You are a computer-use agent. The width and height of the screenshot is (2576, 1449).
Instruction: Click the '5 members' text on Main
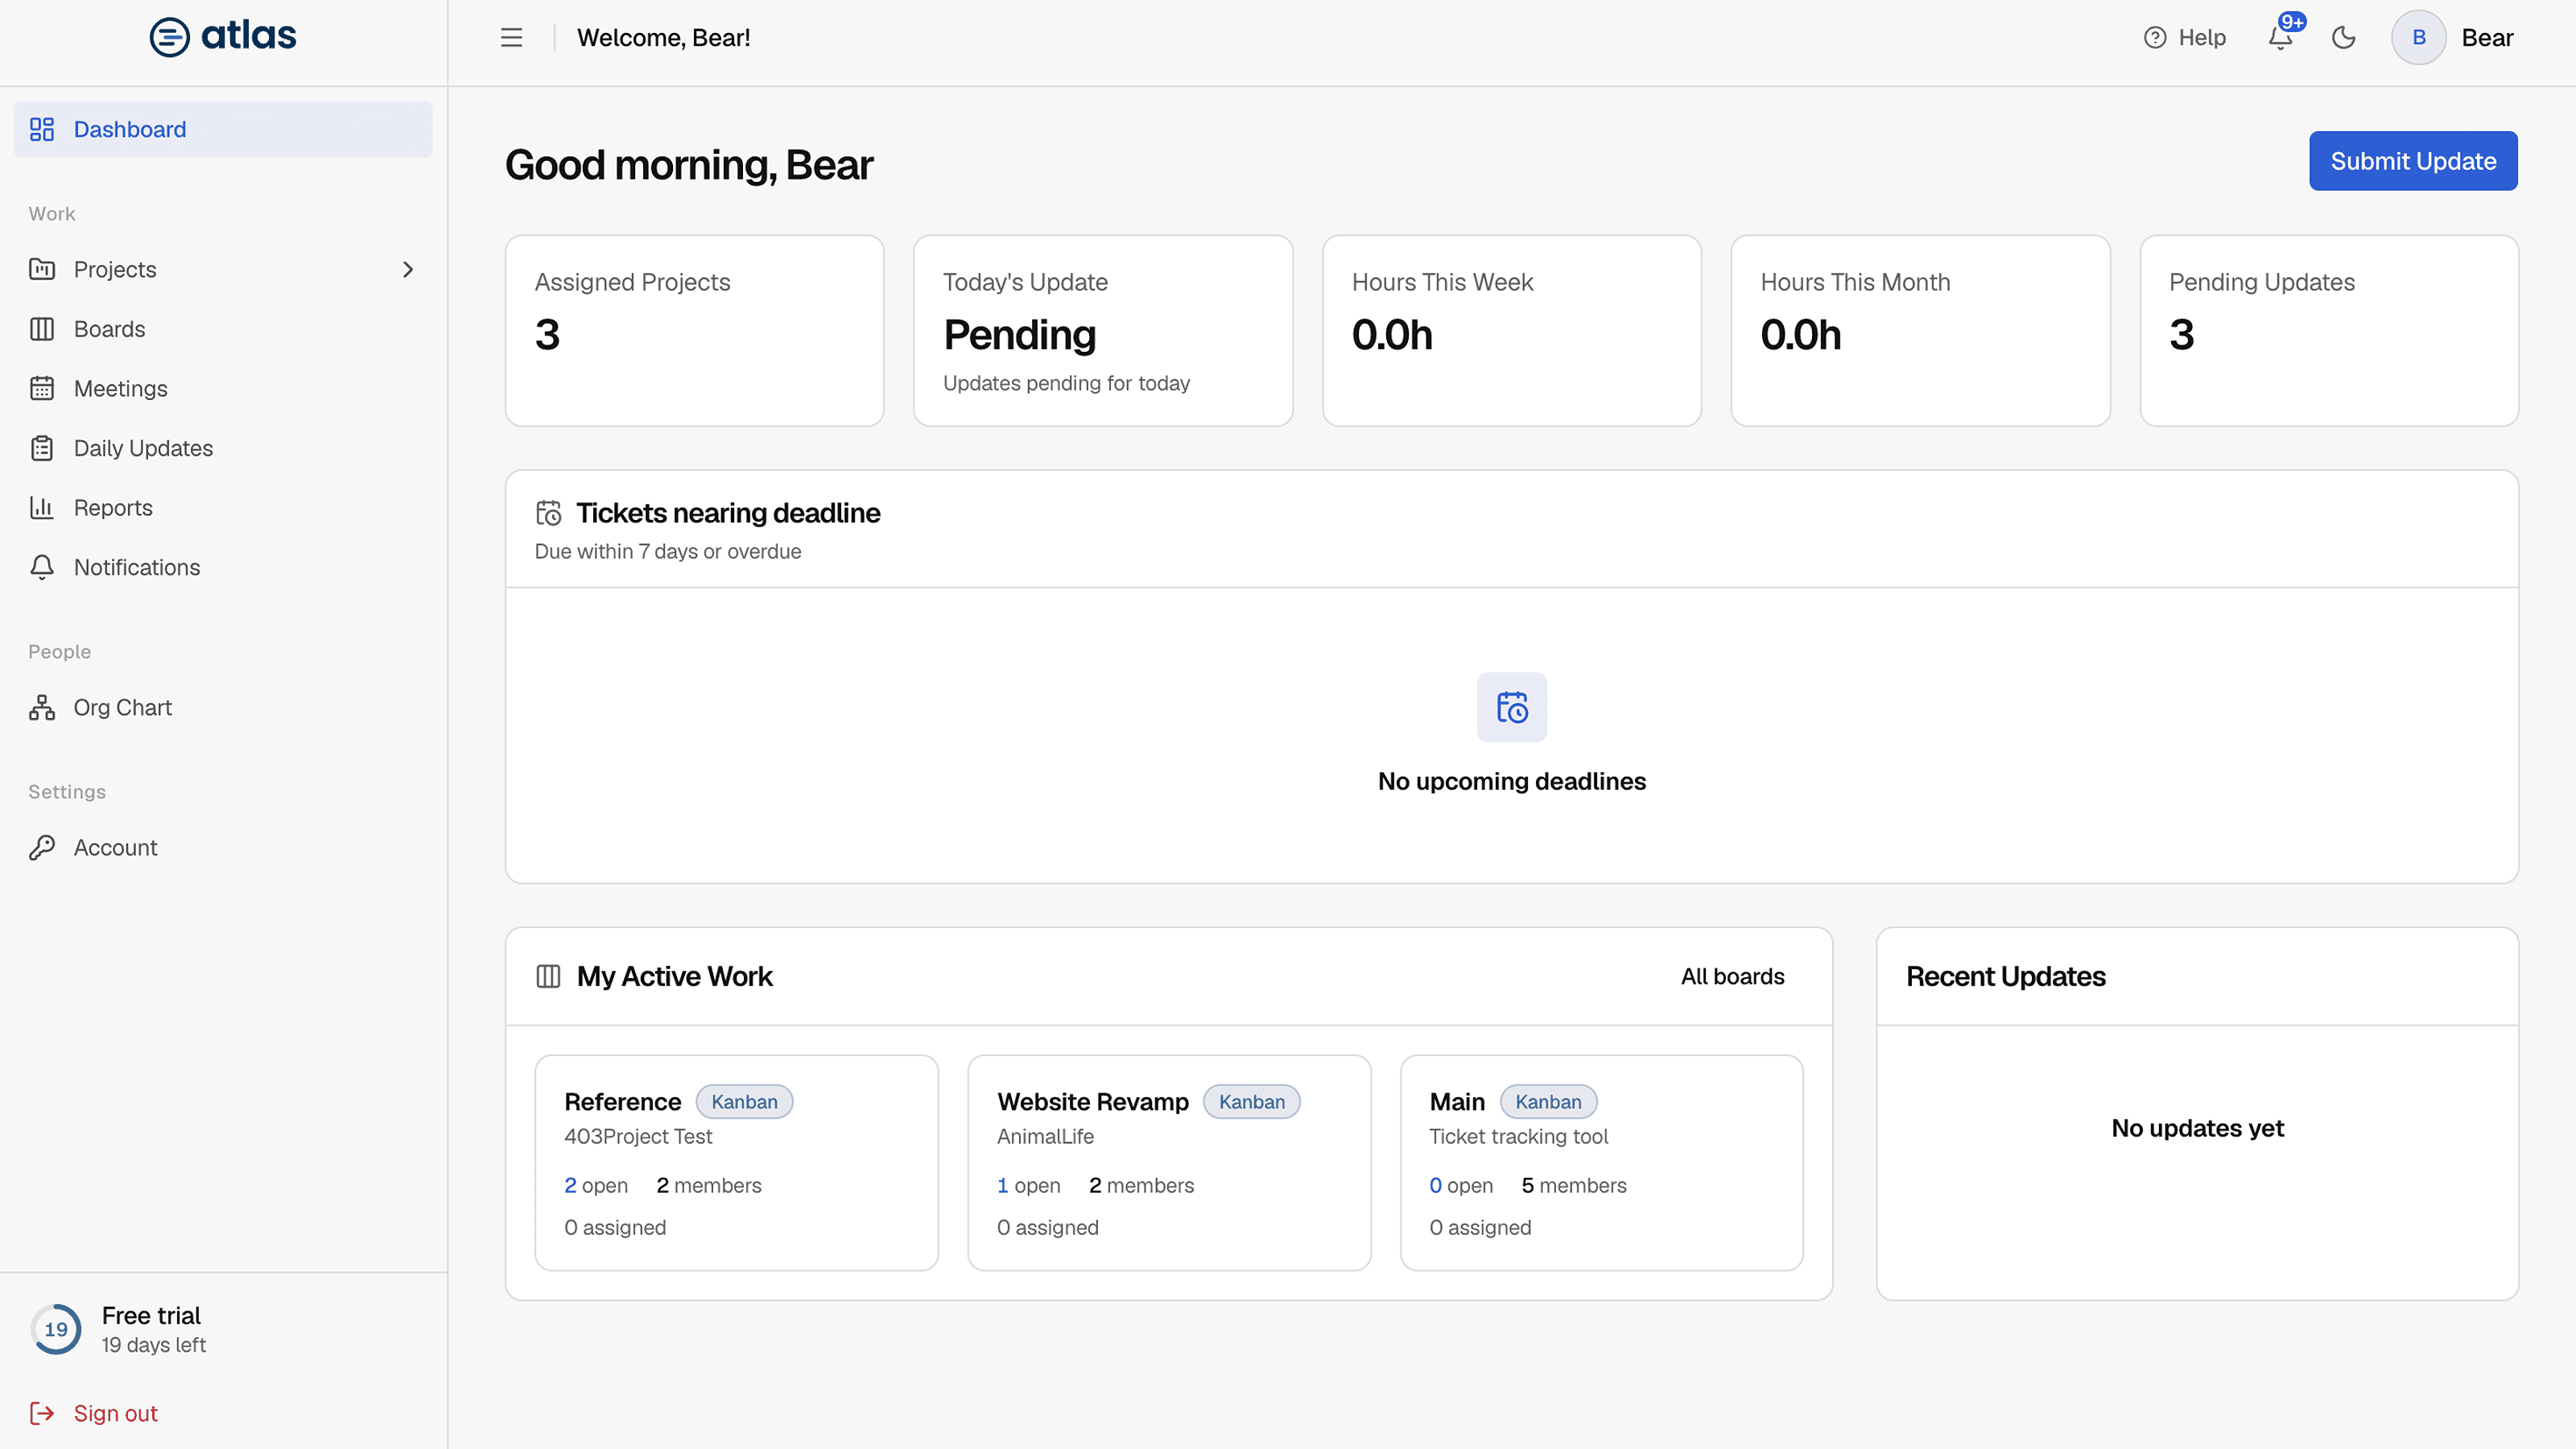[x=1574, y=1185]
